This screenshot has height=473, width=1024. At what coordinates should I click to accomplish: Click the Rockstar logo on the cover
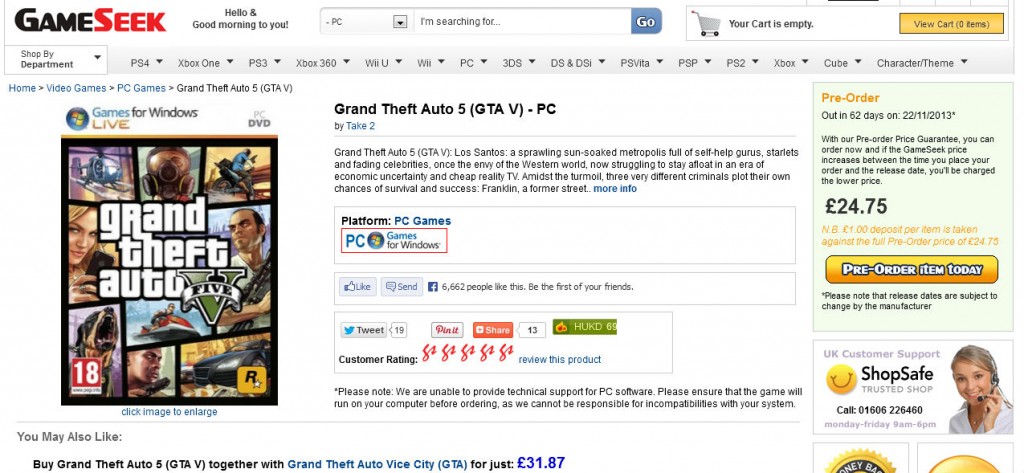(251, 380)
